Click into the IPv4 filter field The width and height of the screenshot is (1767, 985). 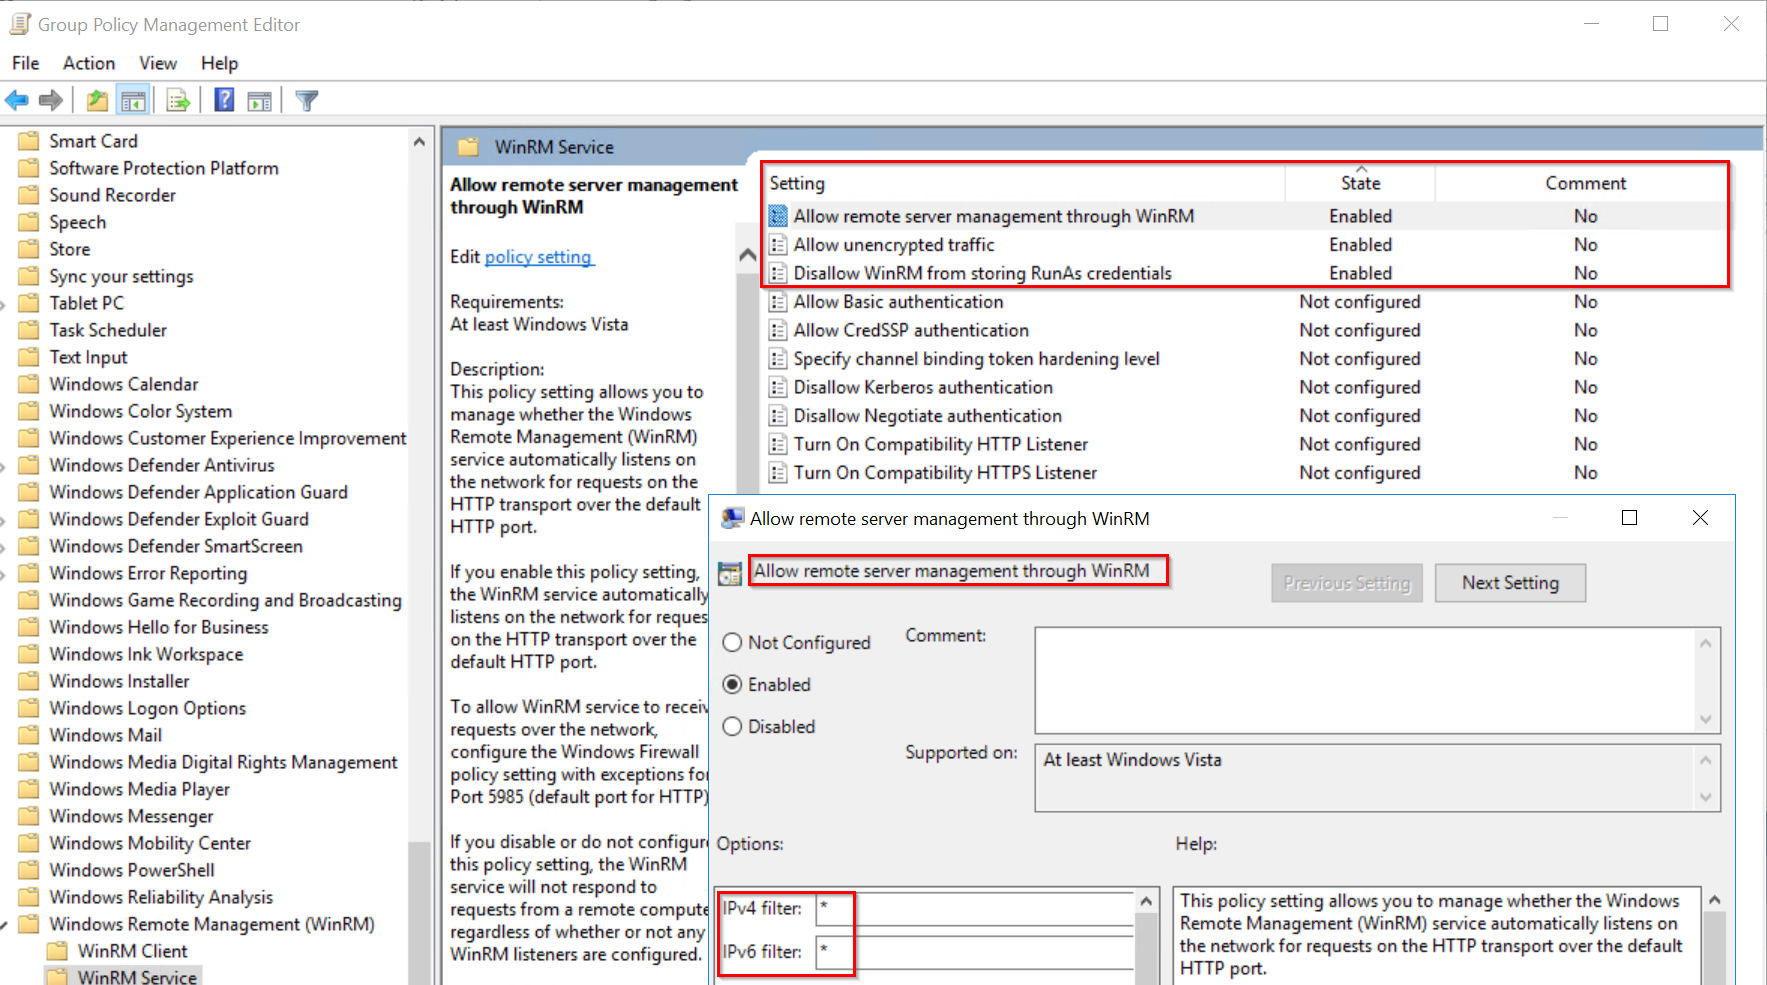click(x=975, y=908)
